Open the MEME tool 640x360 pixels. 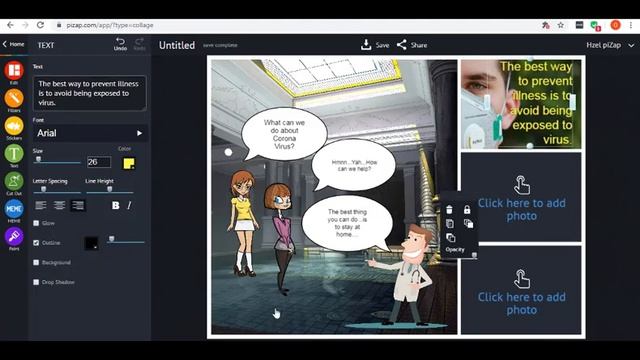[x=14, y=209]
